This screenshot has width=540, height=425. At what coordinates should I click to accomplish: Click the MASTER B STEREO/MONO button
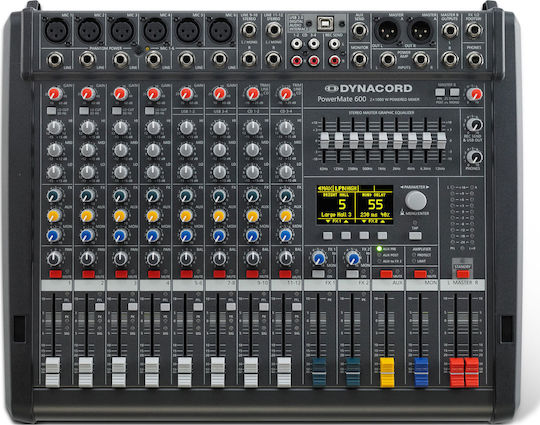455,92
